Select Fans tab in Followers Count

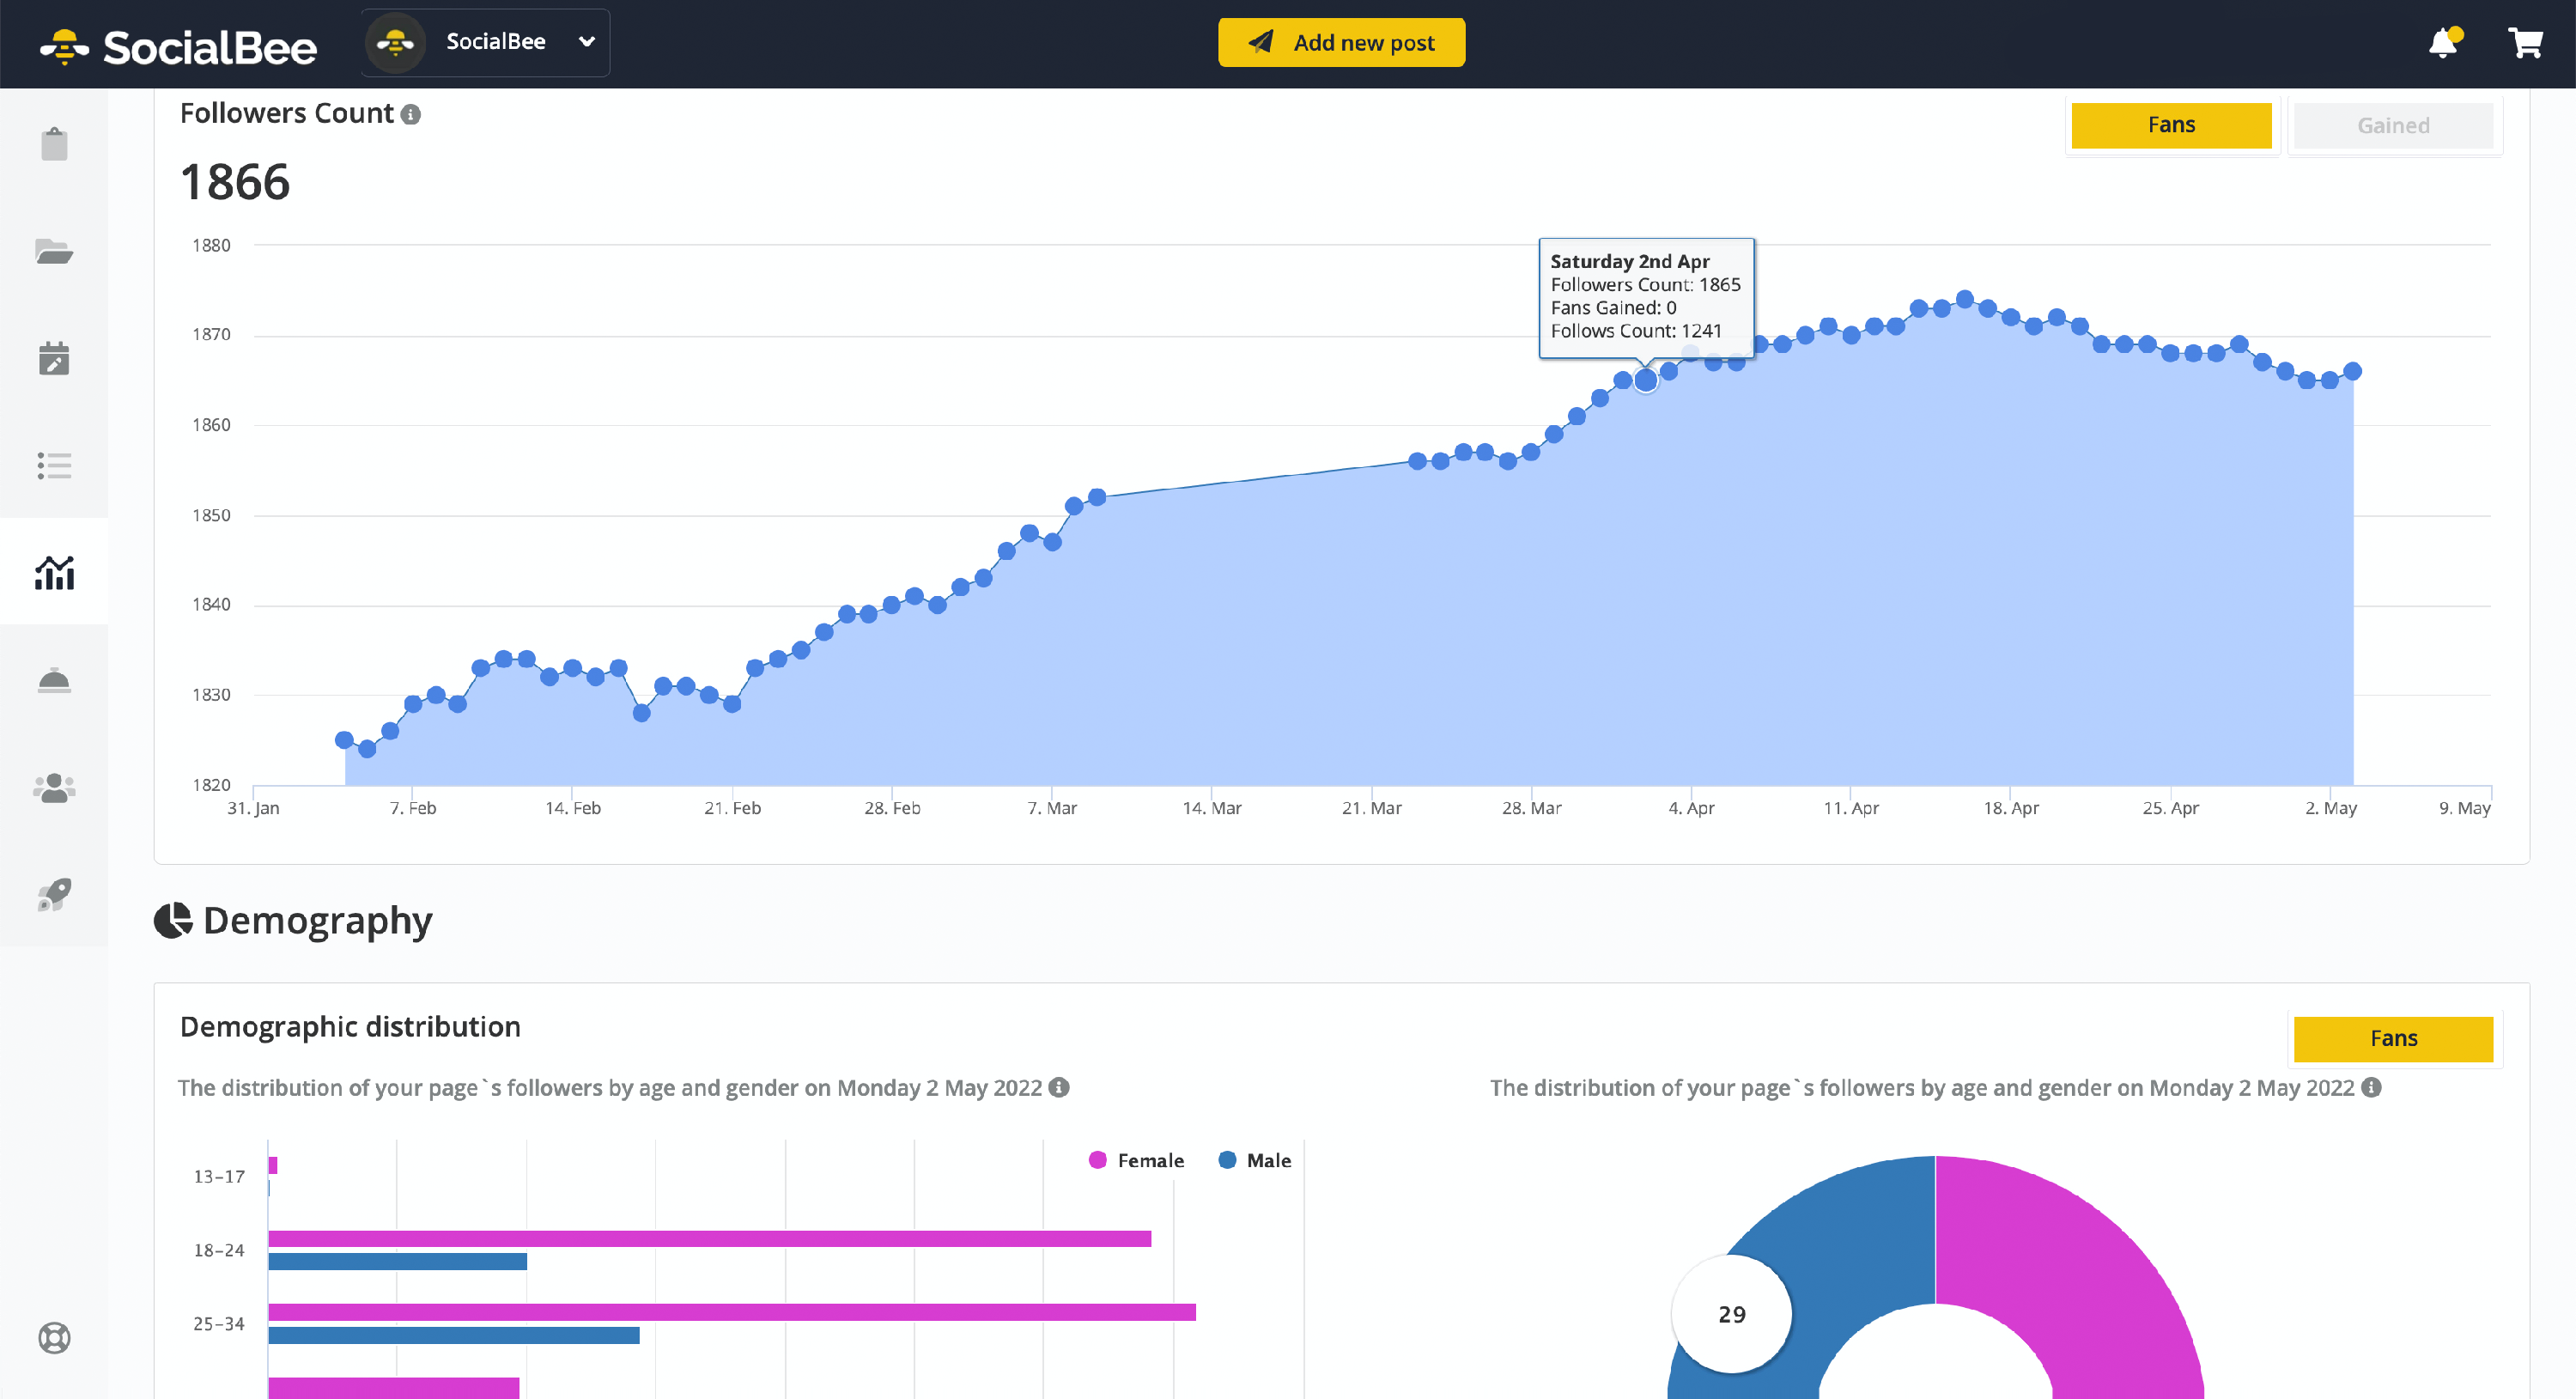(2171, 125)
